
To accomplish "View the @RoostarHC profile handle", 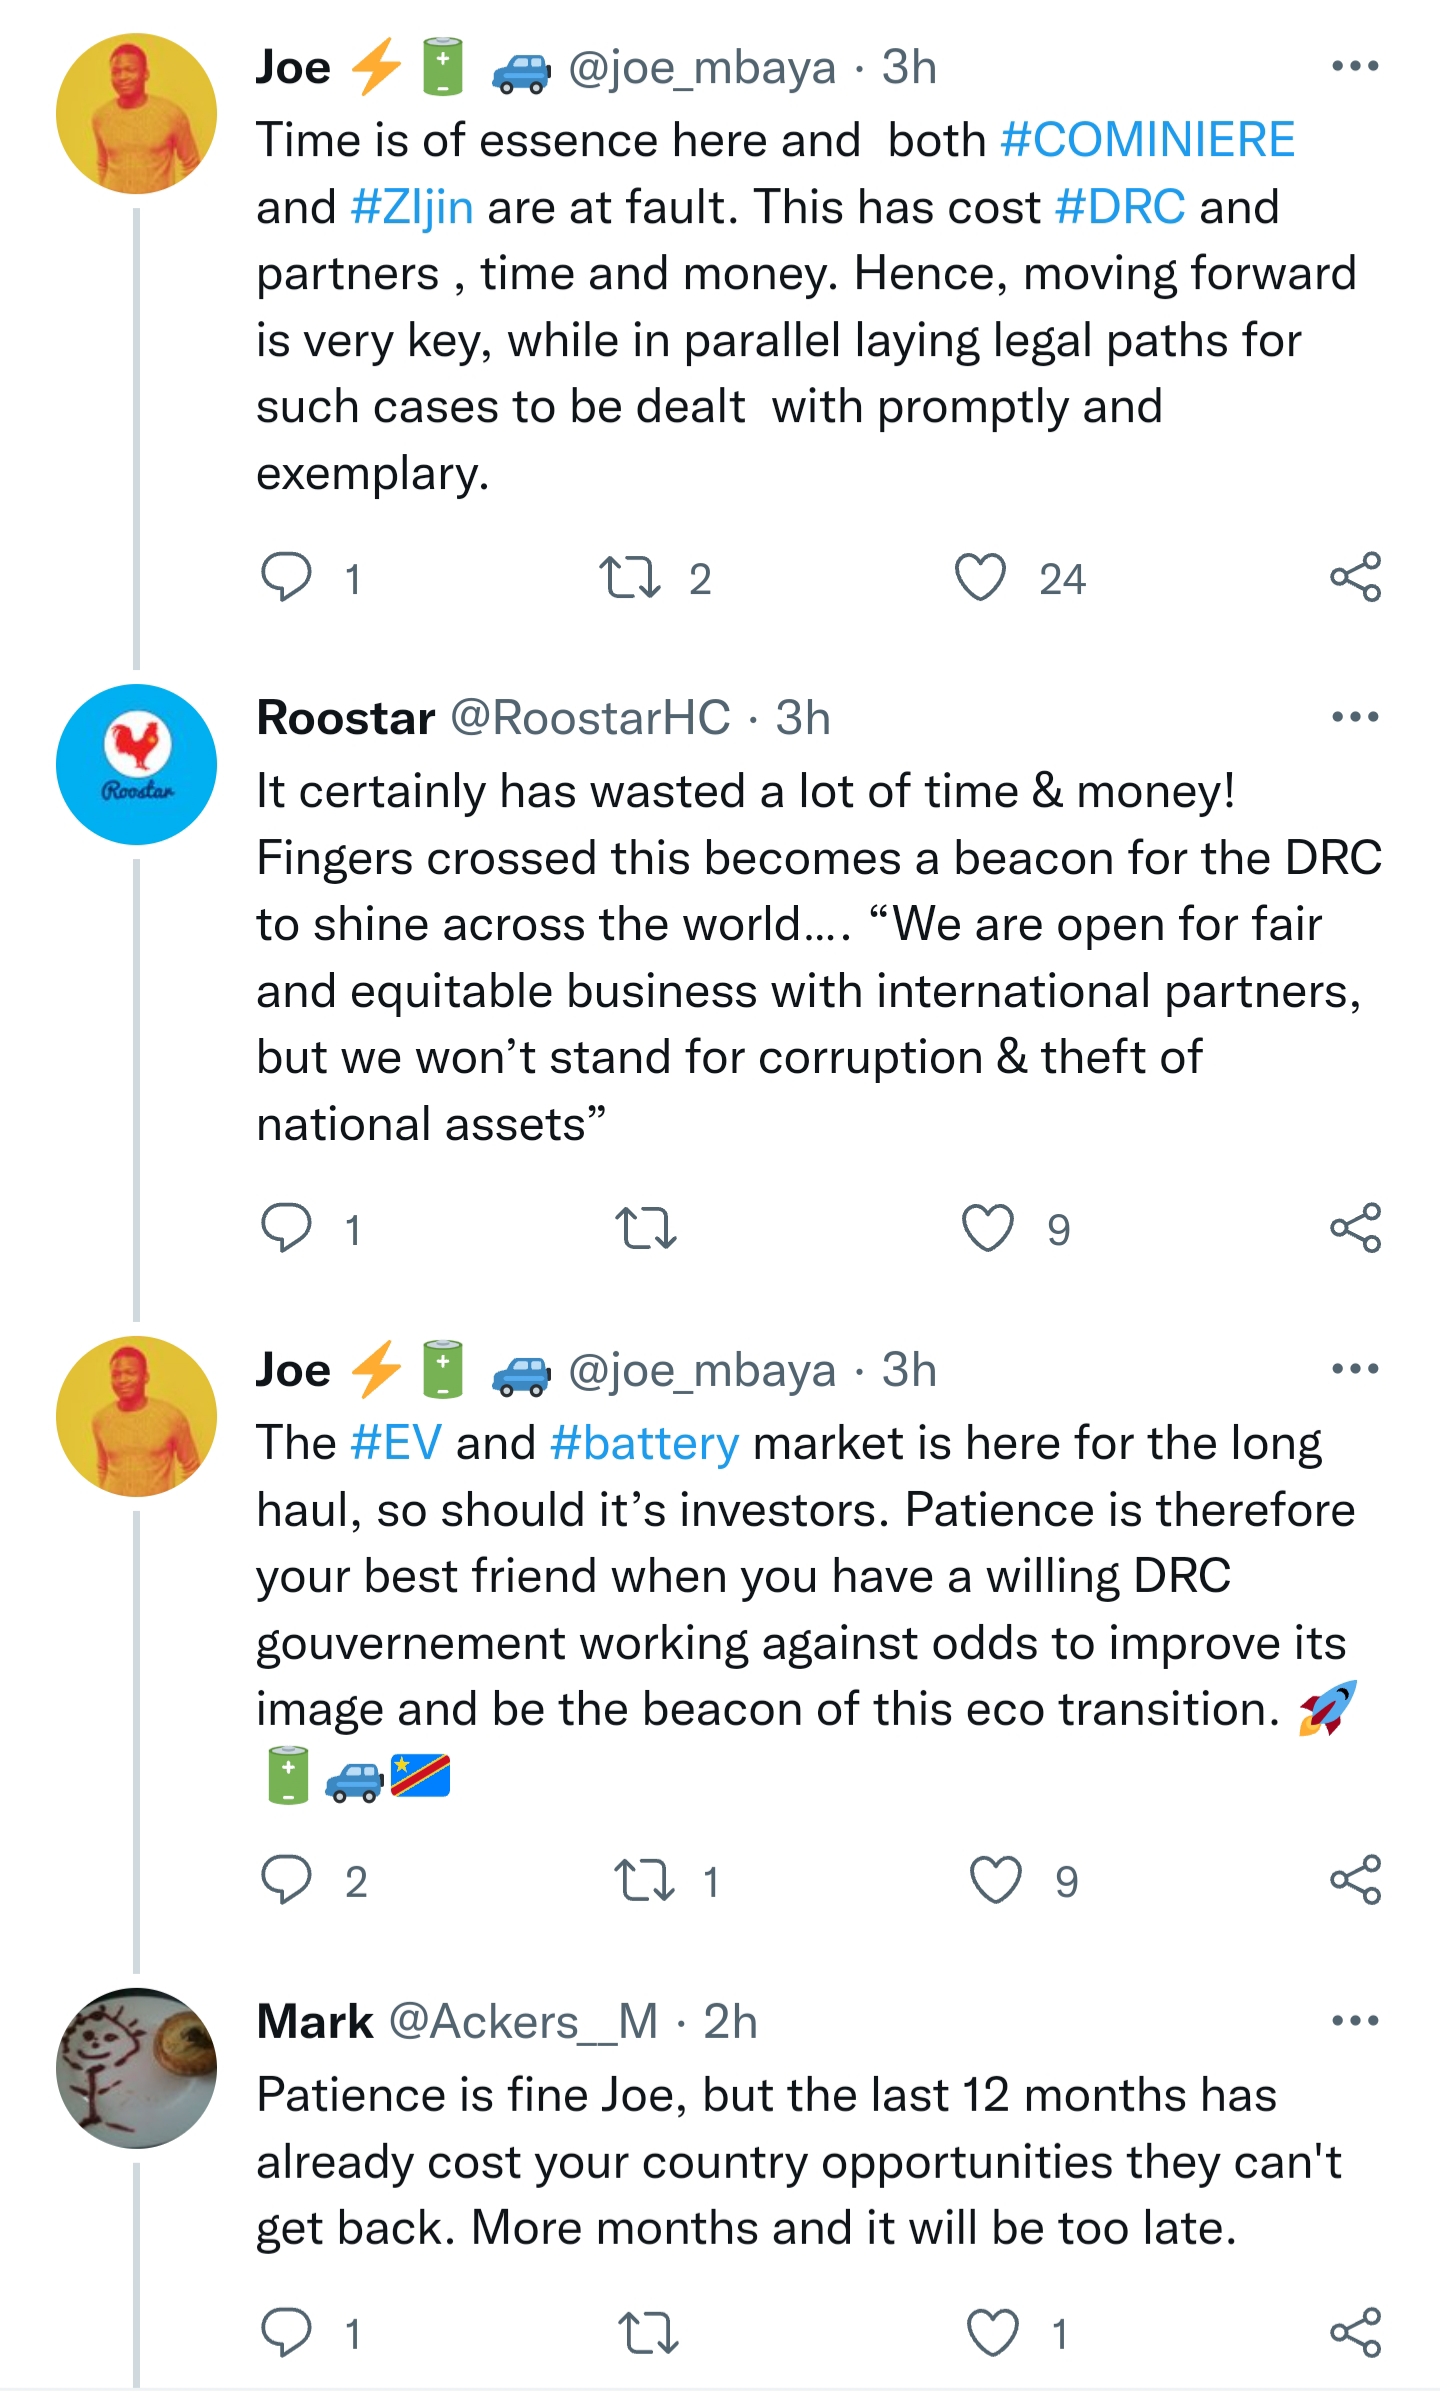I will [x=590, y=718].
